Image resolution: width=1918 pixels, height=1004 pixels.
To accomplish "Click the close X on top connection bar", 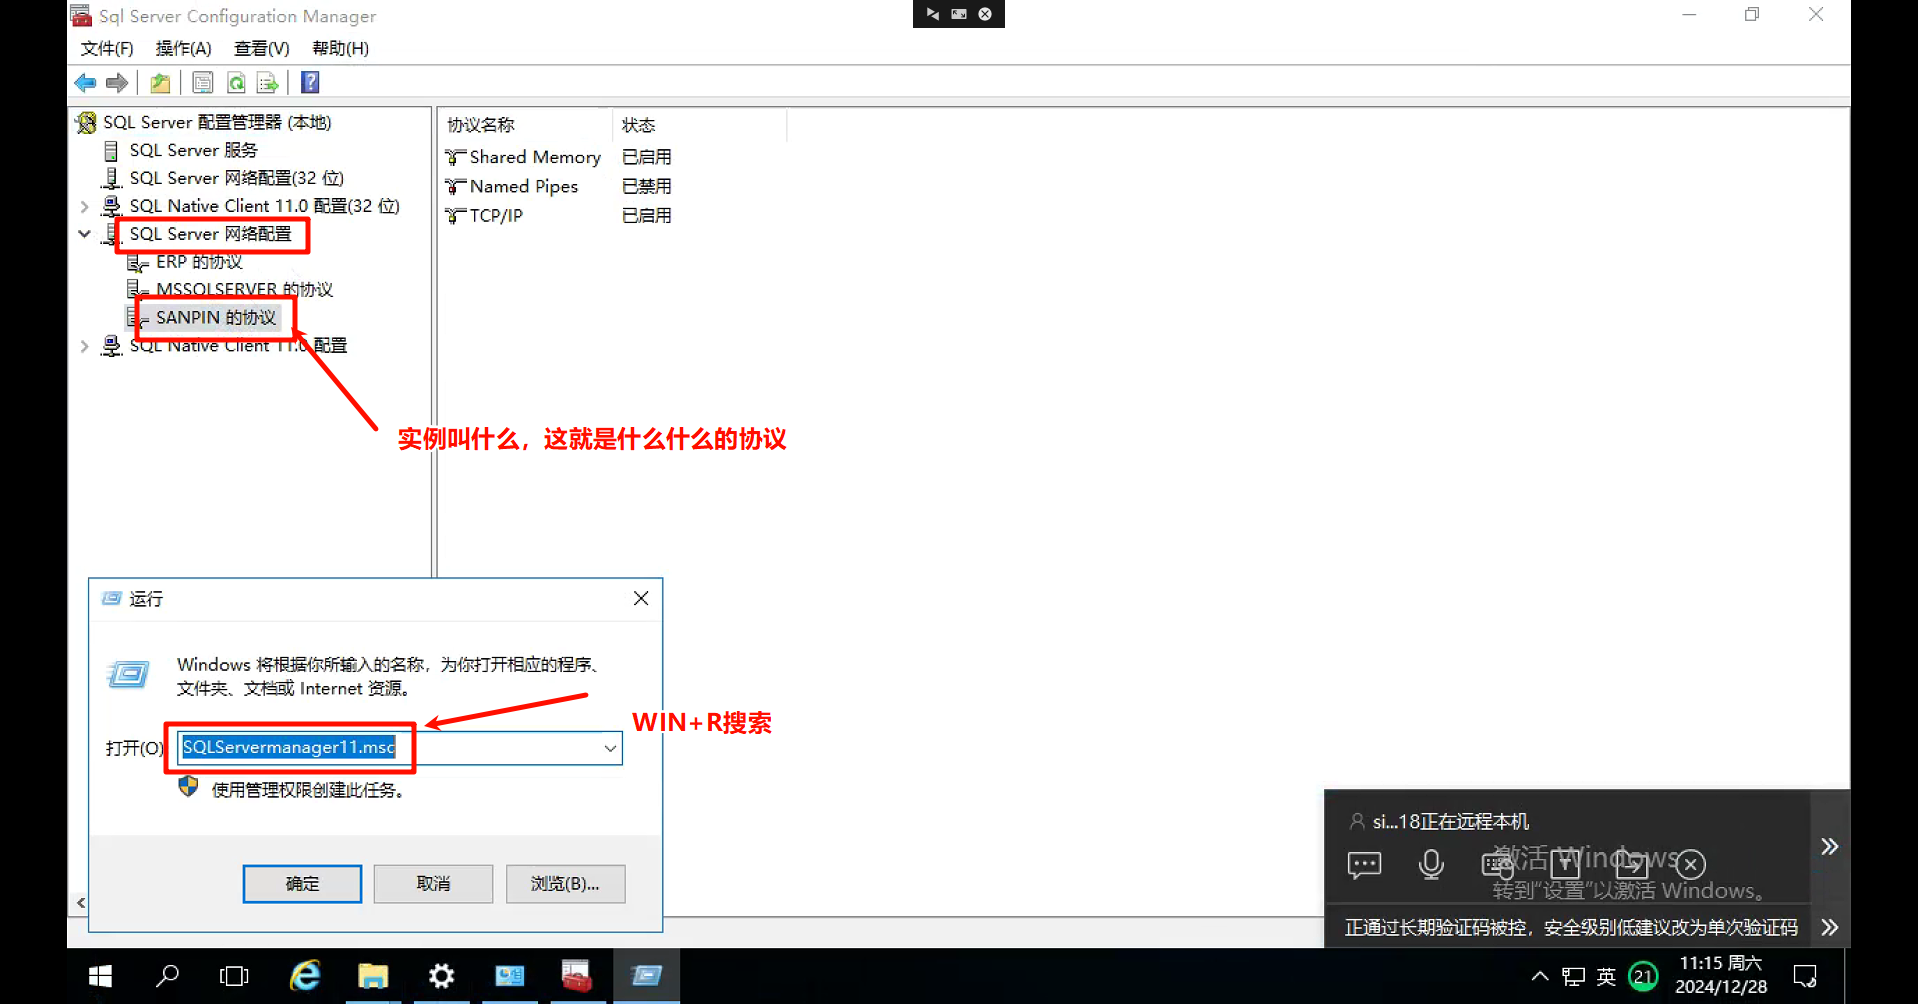I will click(985, 14).
